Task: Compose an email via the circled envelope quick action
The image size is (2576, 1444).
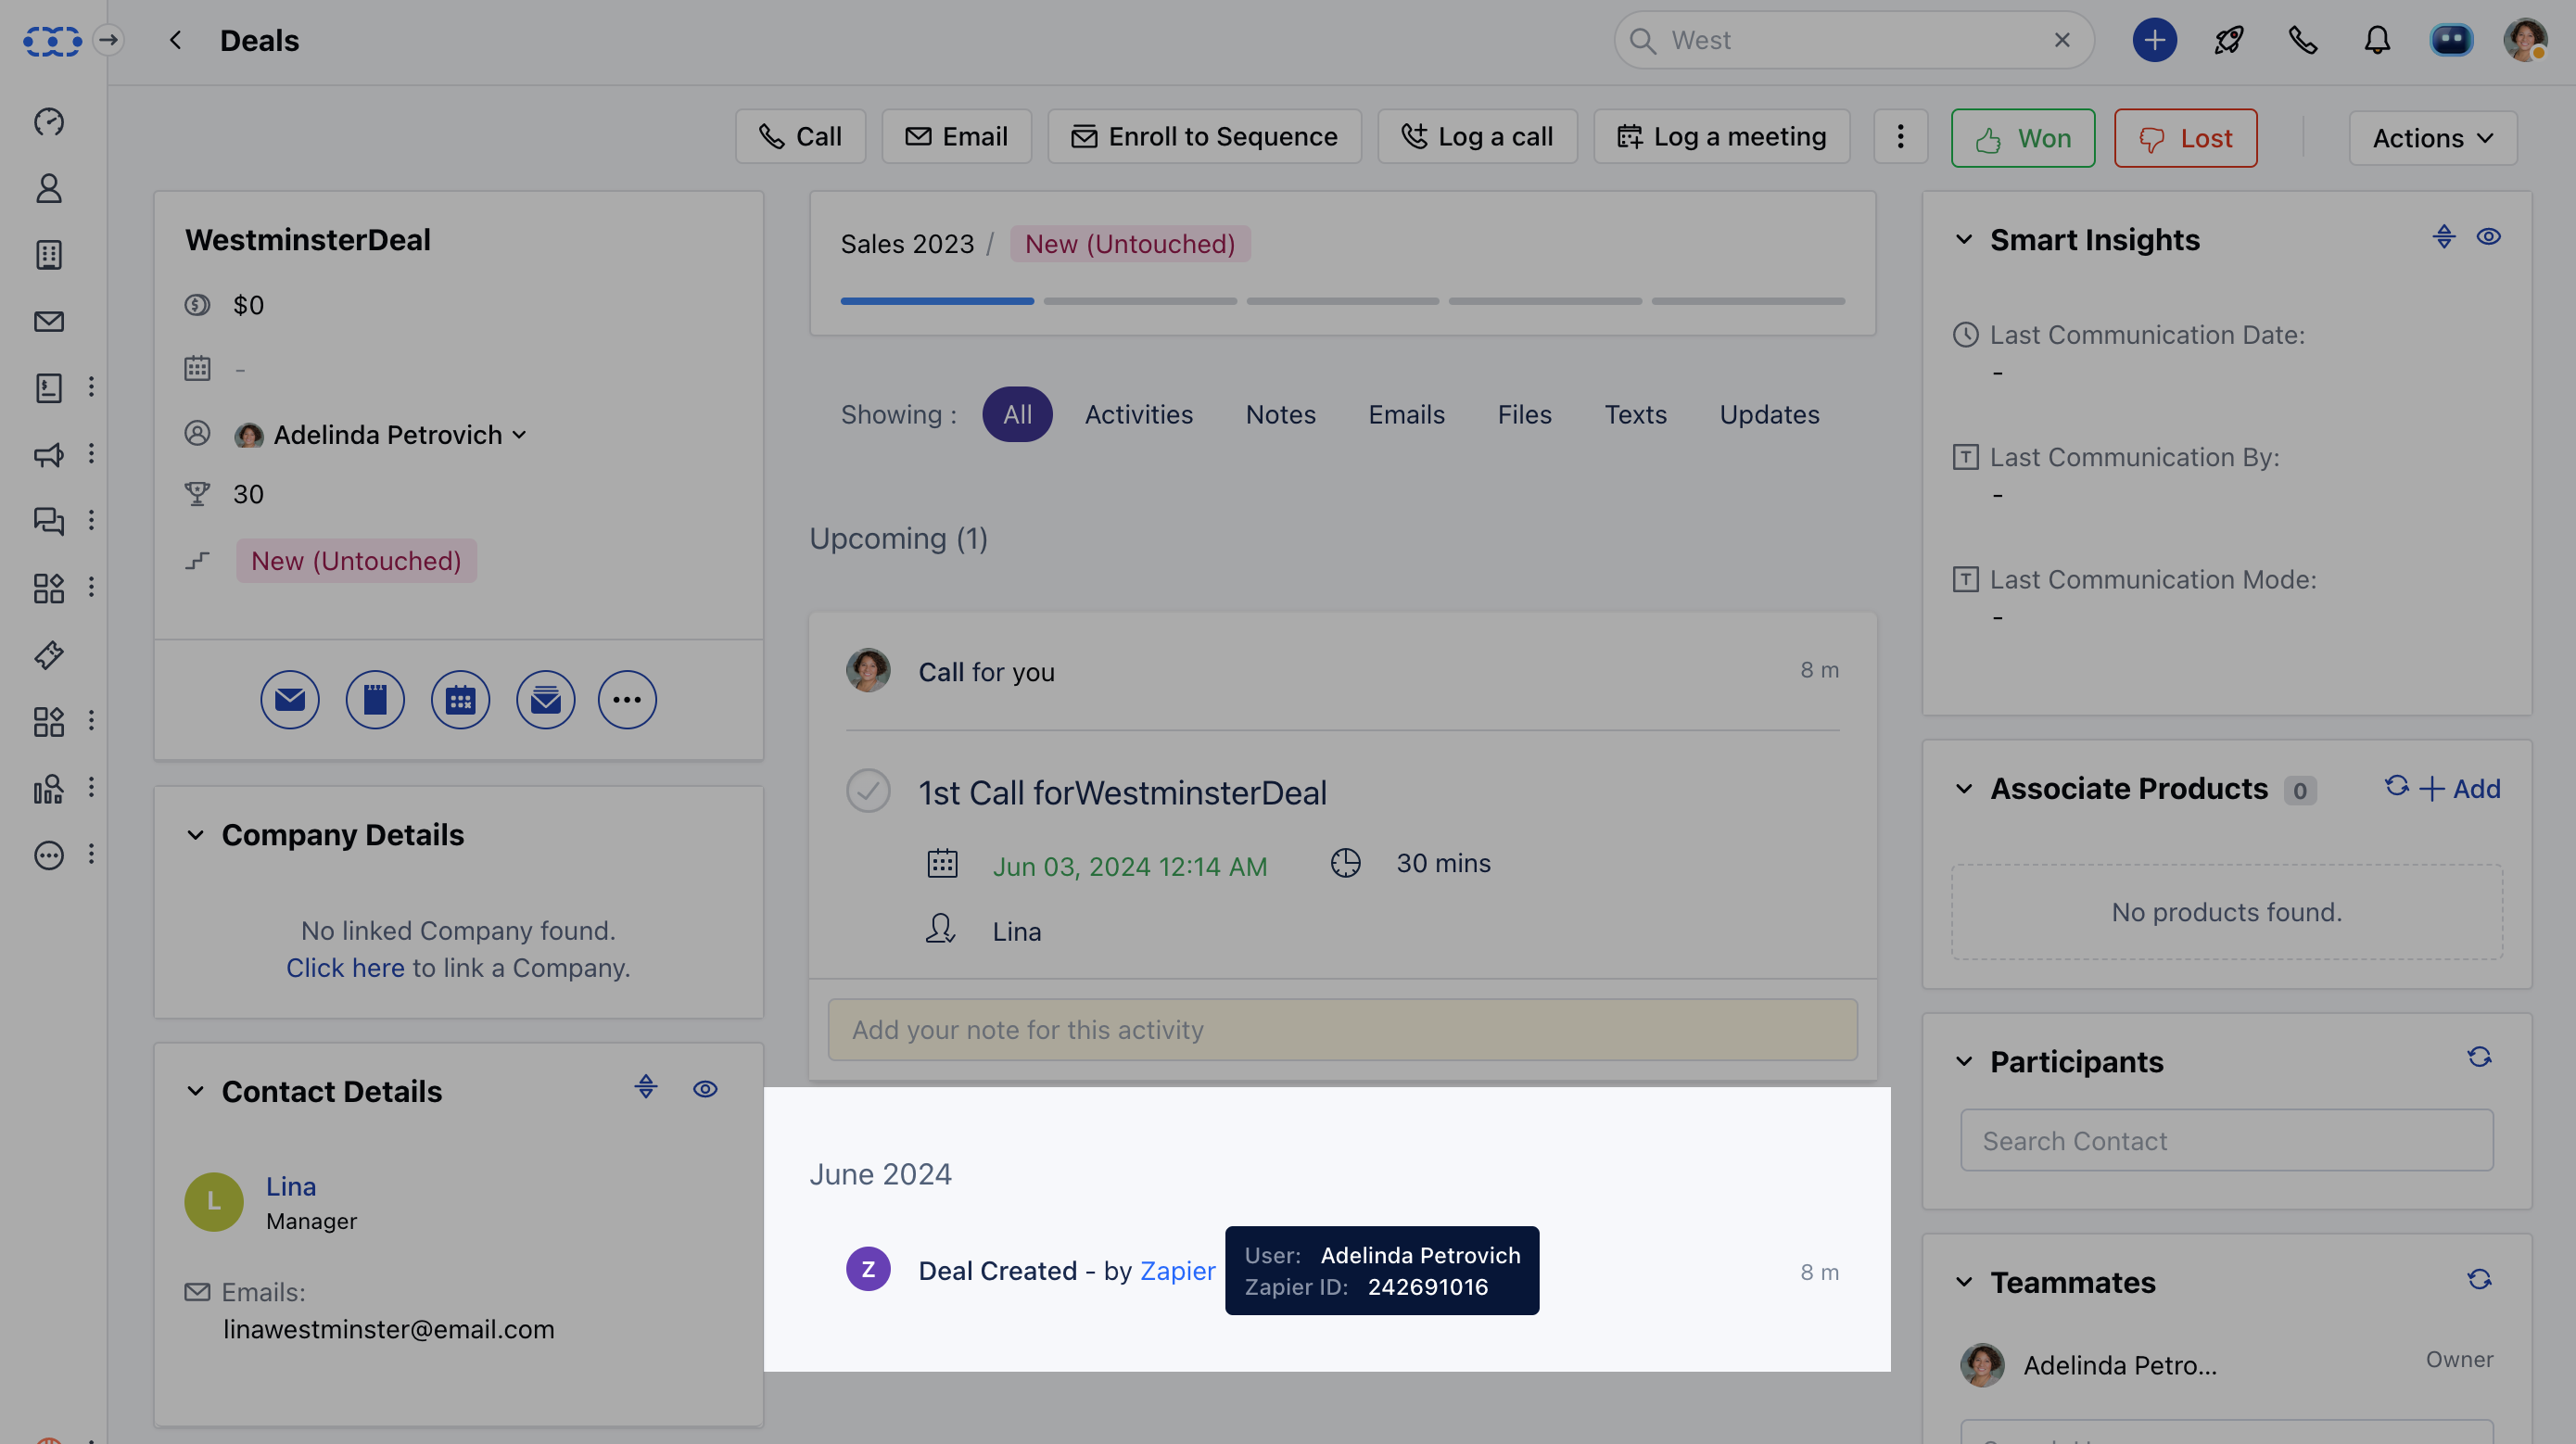Action: [290, 699]
